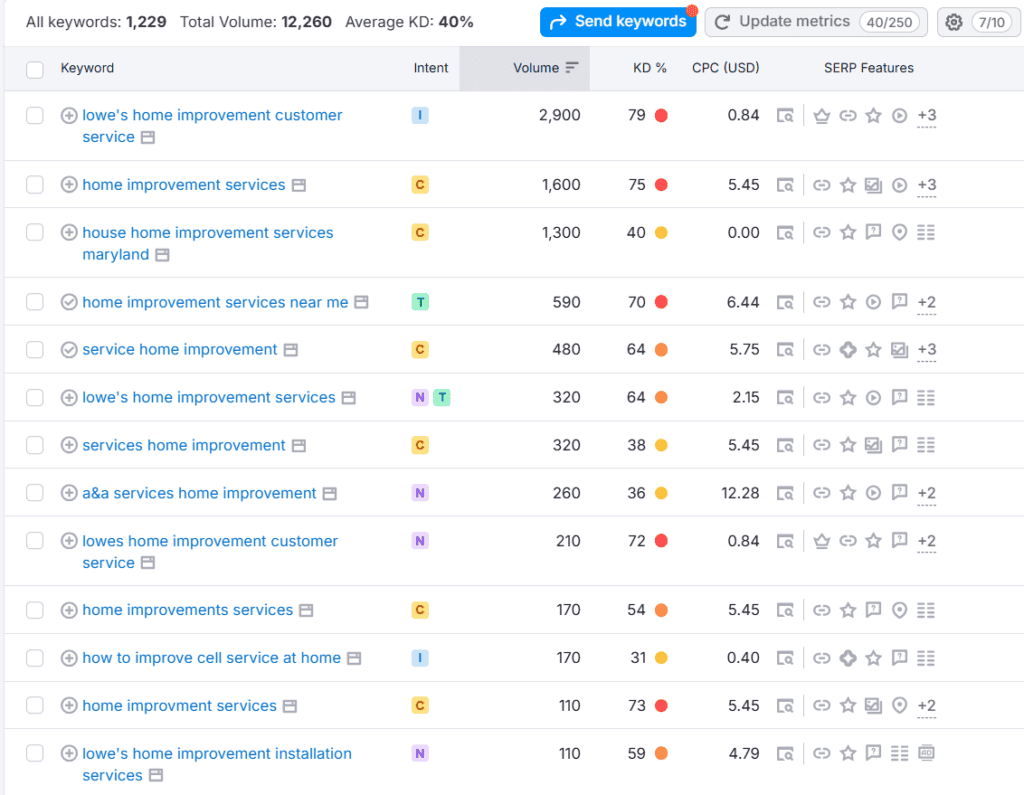Click the featured snippet list icon for "house home improvement services maryland"
Viewport: 1024px width, 795px height.
click(x=926, y=232)
